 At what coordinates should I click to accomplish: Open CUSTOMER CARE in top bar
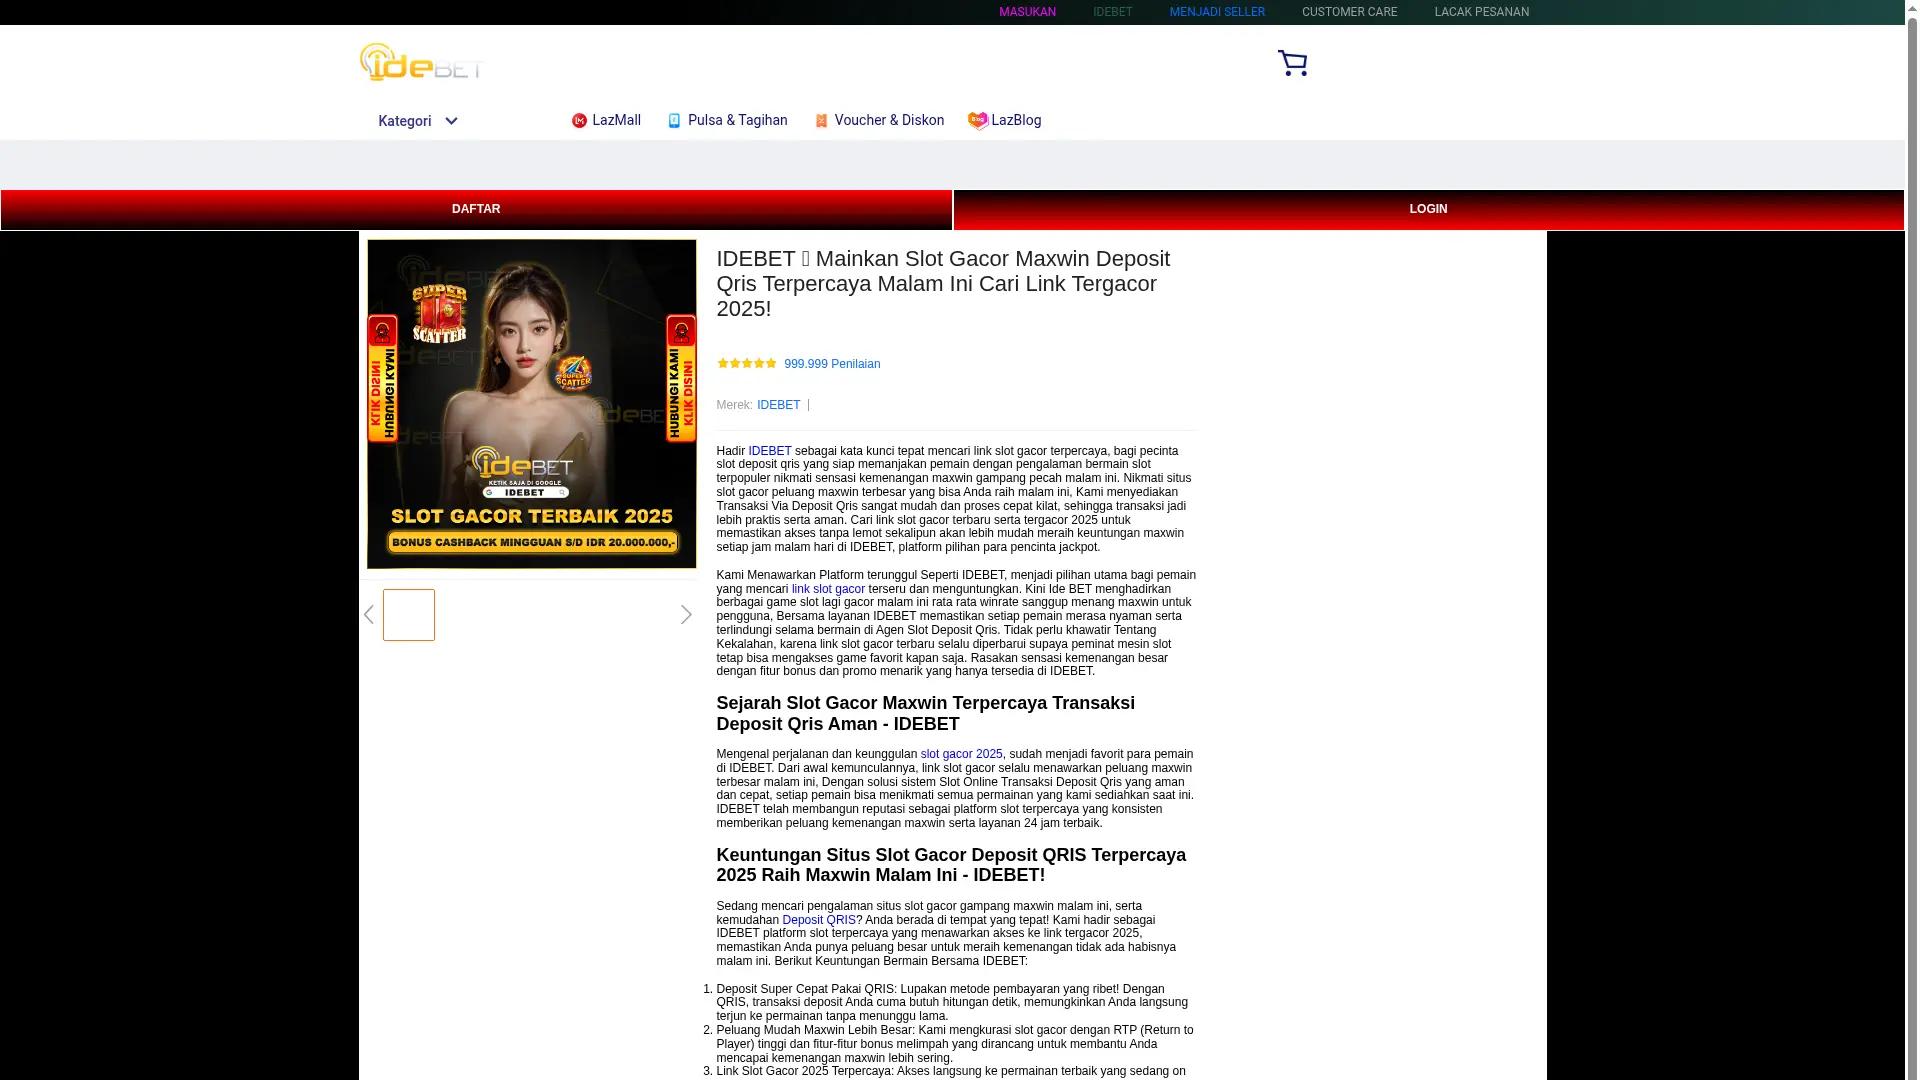pos(1349,12)
